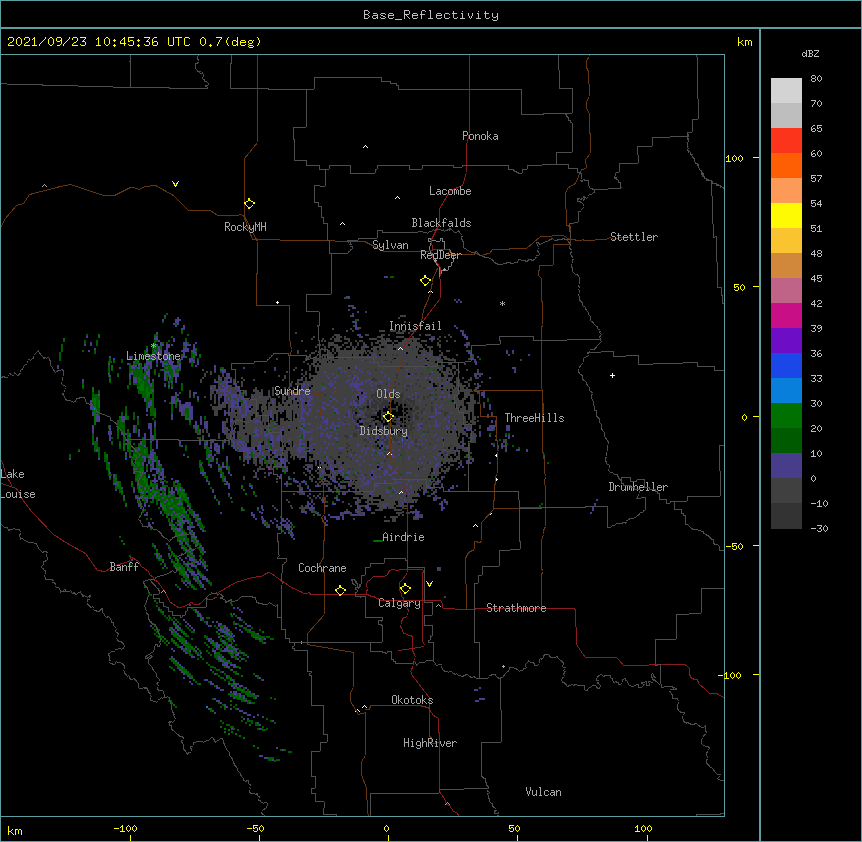
Task: Click the Sylvan label
Action: 390,245
